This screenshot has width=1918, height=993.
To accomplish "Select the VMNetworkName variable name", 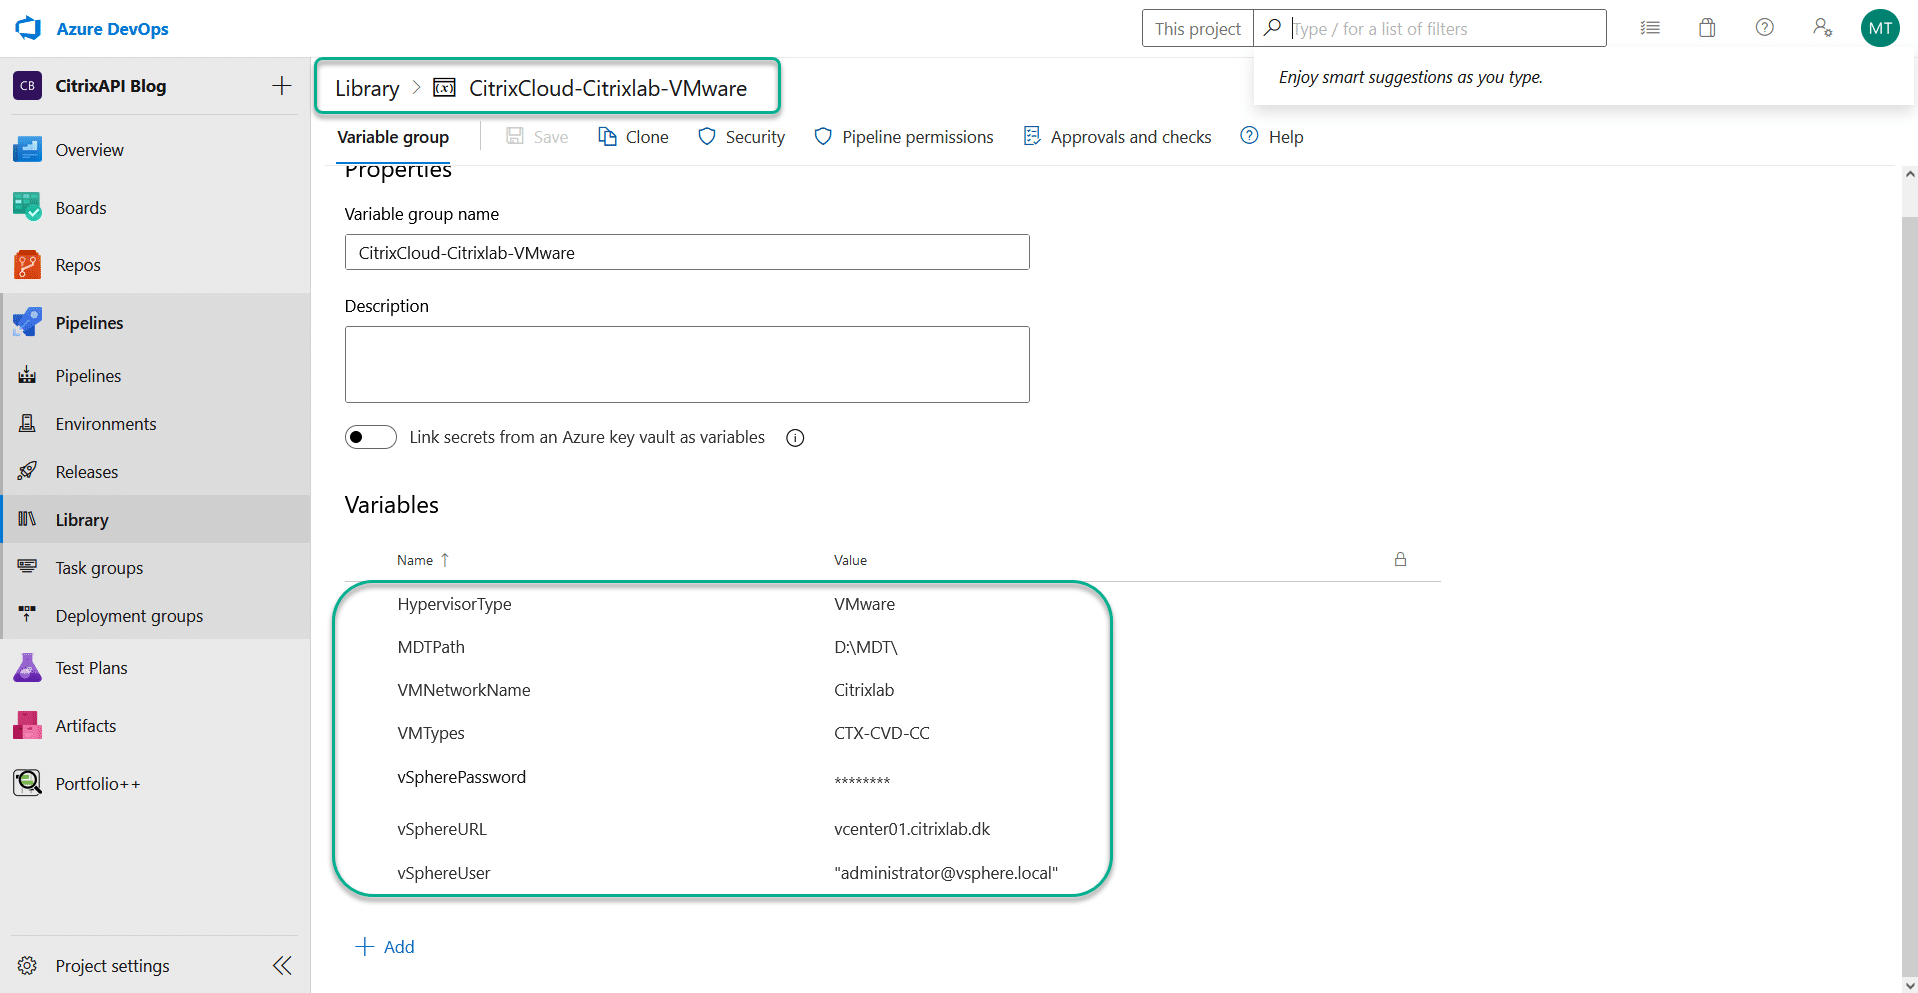I will (464, 690).
